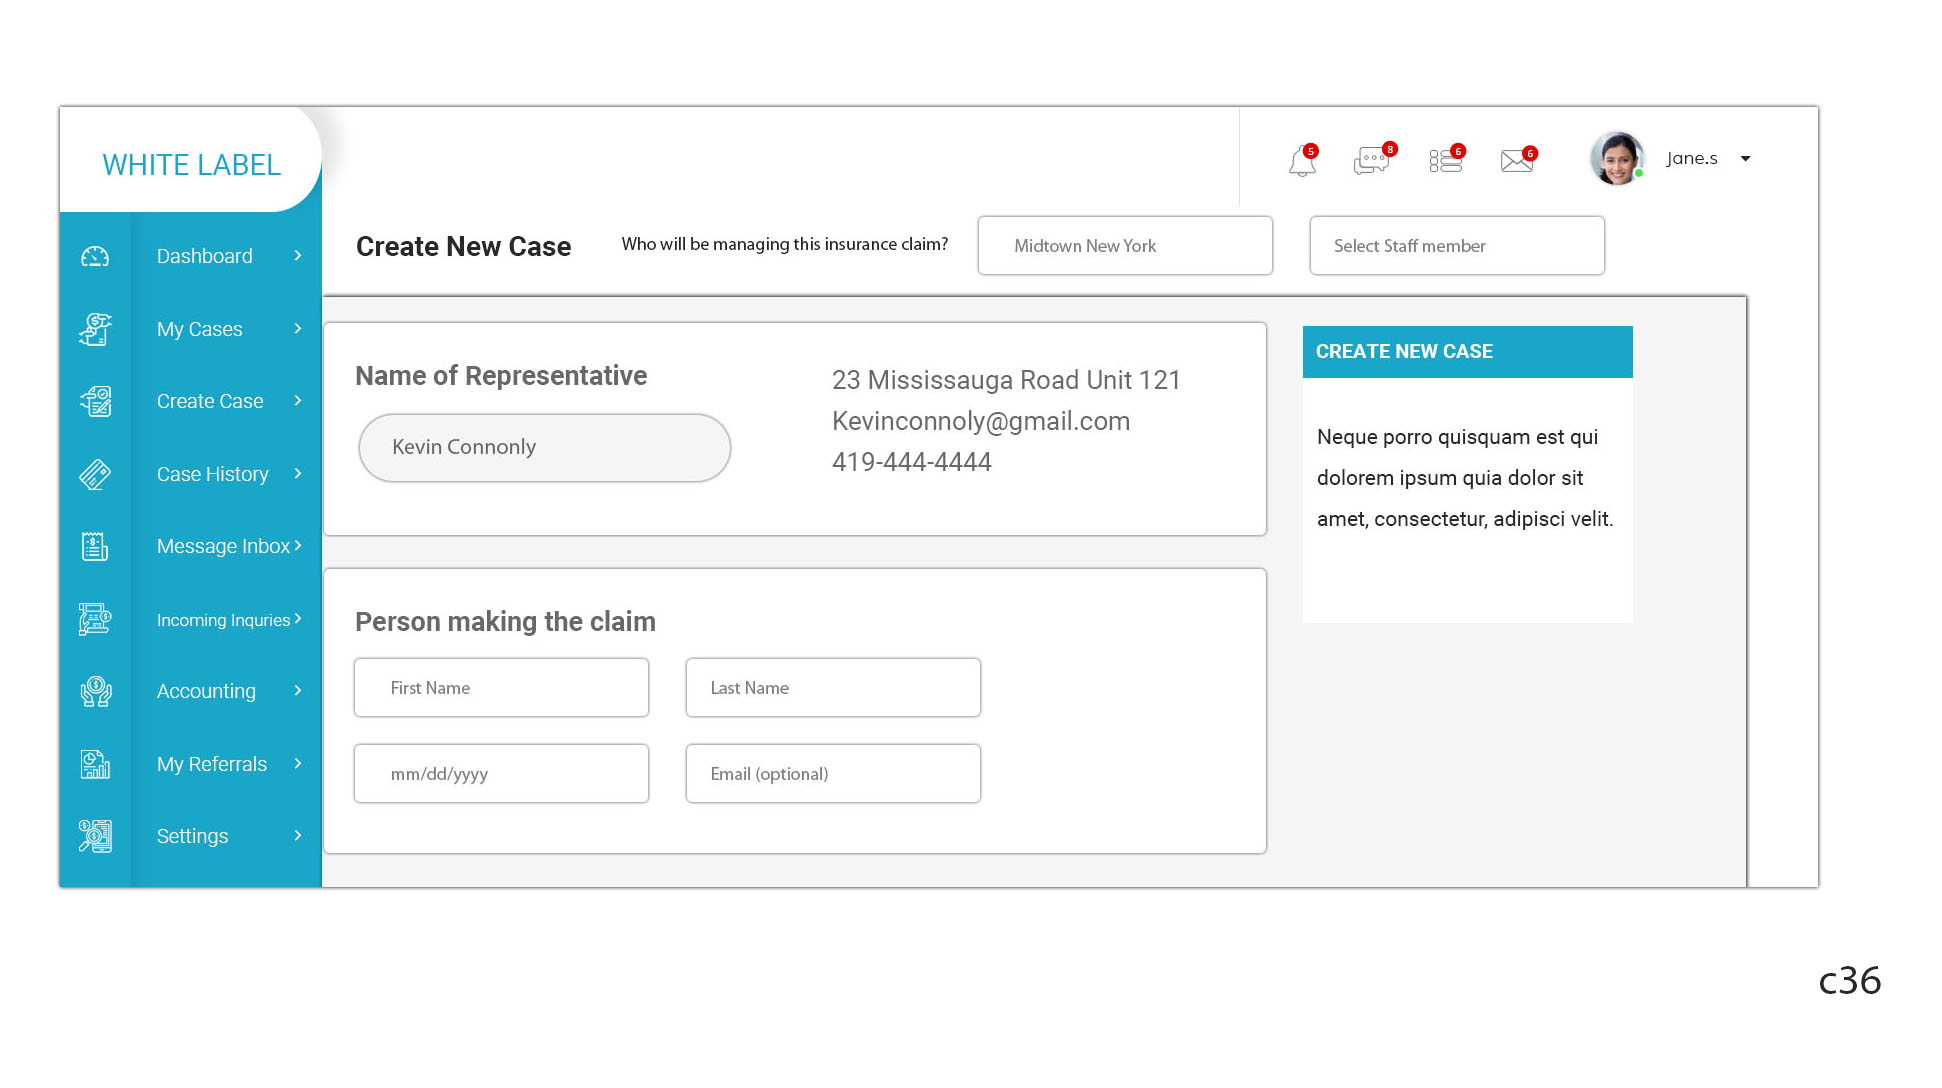Viewport: 1942px width, 1088px height.
Task: Click the Accounting sidebar icon
Action: click(x=95, y=691)
